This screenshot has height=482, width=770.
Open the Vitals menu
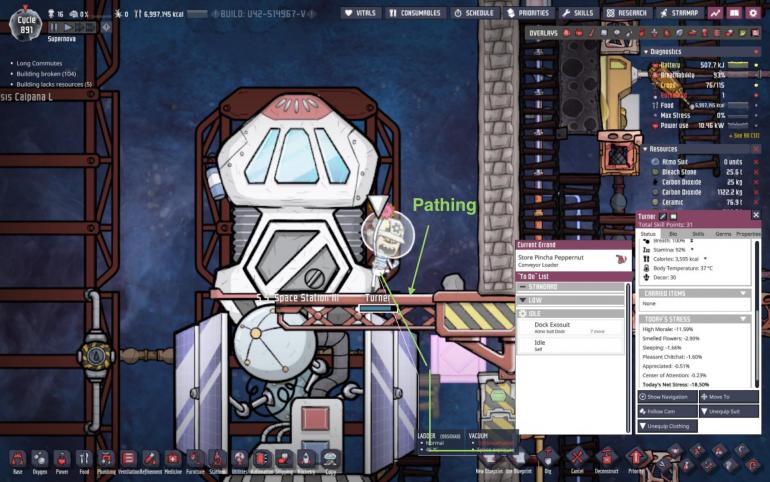(360, 13)
